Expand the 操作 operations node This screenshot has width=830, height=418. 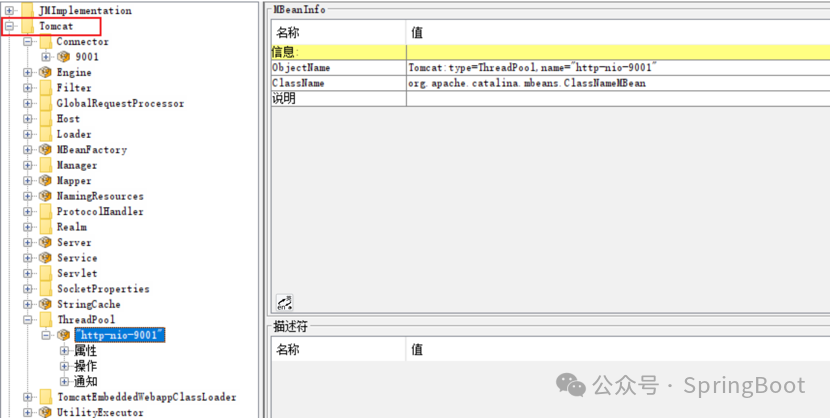pos(65,366)
